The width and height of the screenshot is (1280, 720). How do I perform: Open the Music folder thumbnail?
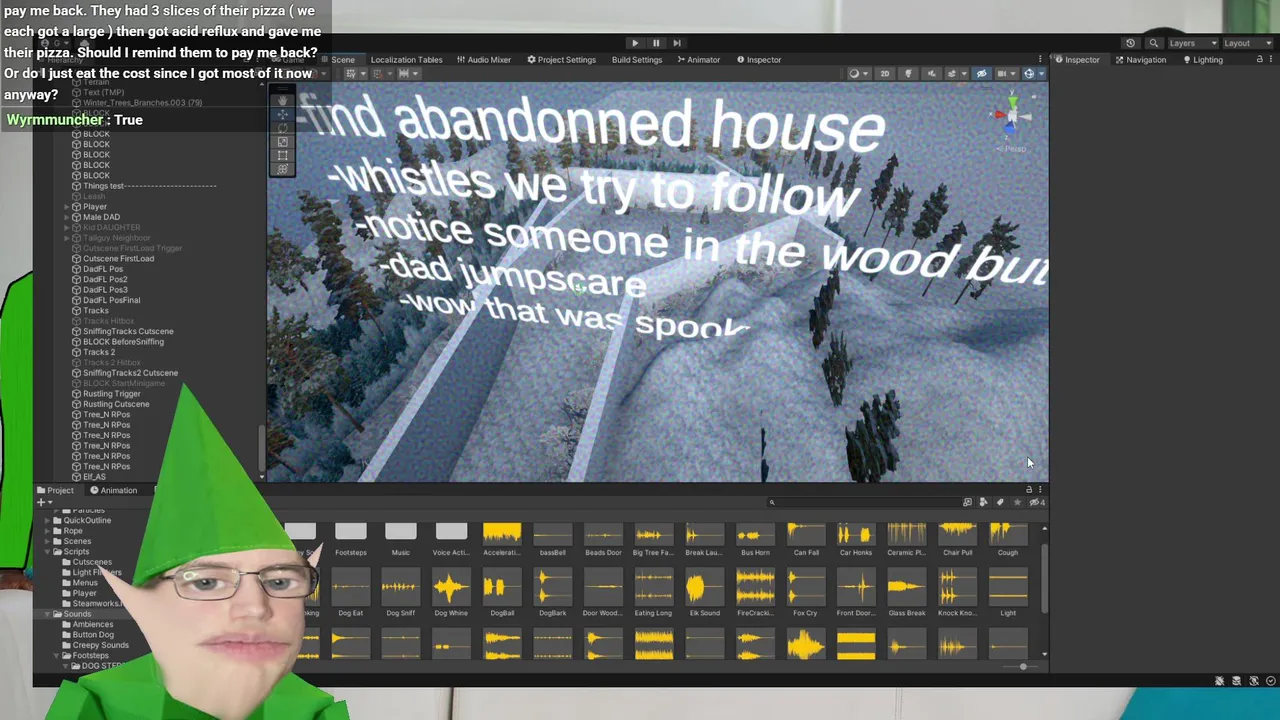click(400, 539)
